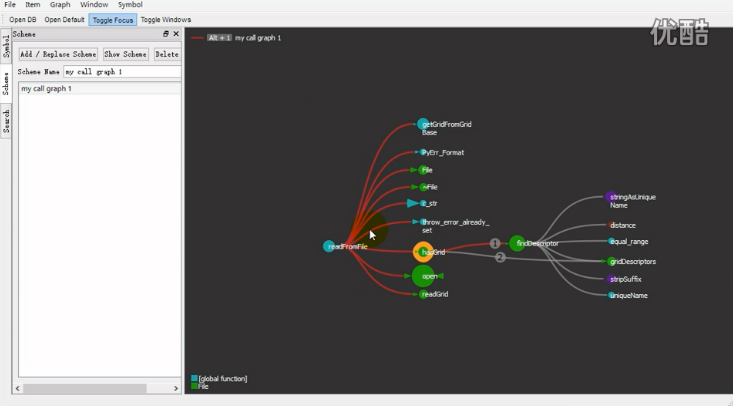Image resolution: width=733 pixels, height=406 pixels.
Task: Click edge marker number 2
Action: pos(500,257)
